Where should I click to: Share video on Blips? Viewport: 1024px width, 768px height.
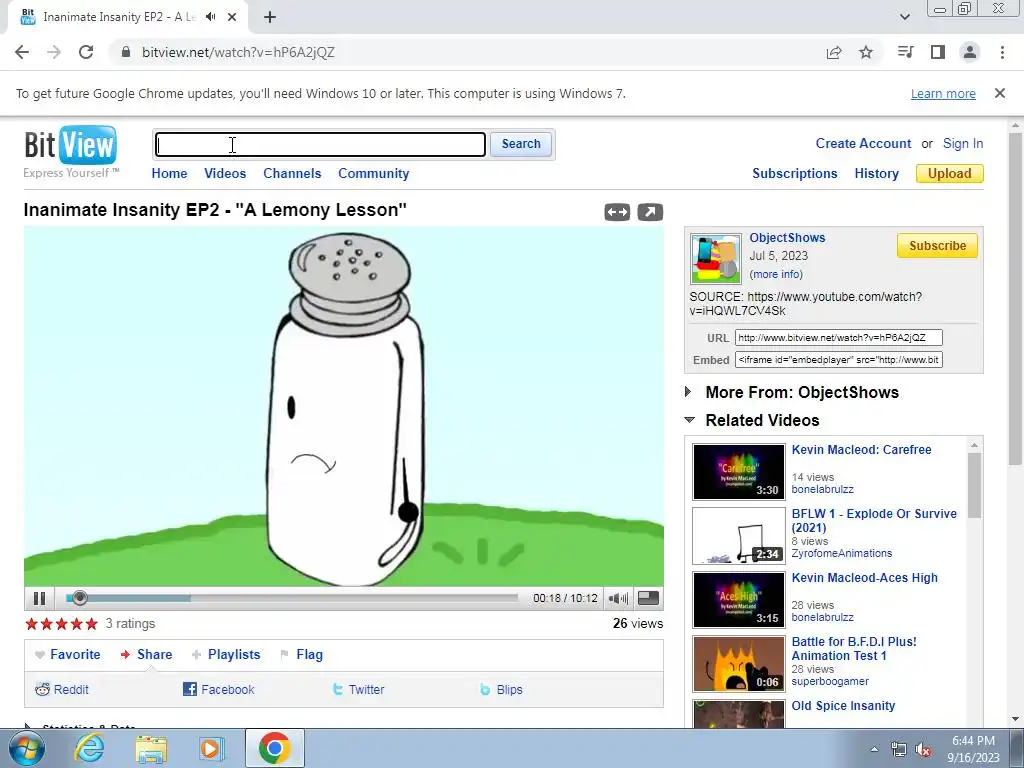(501, 690)
